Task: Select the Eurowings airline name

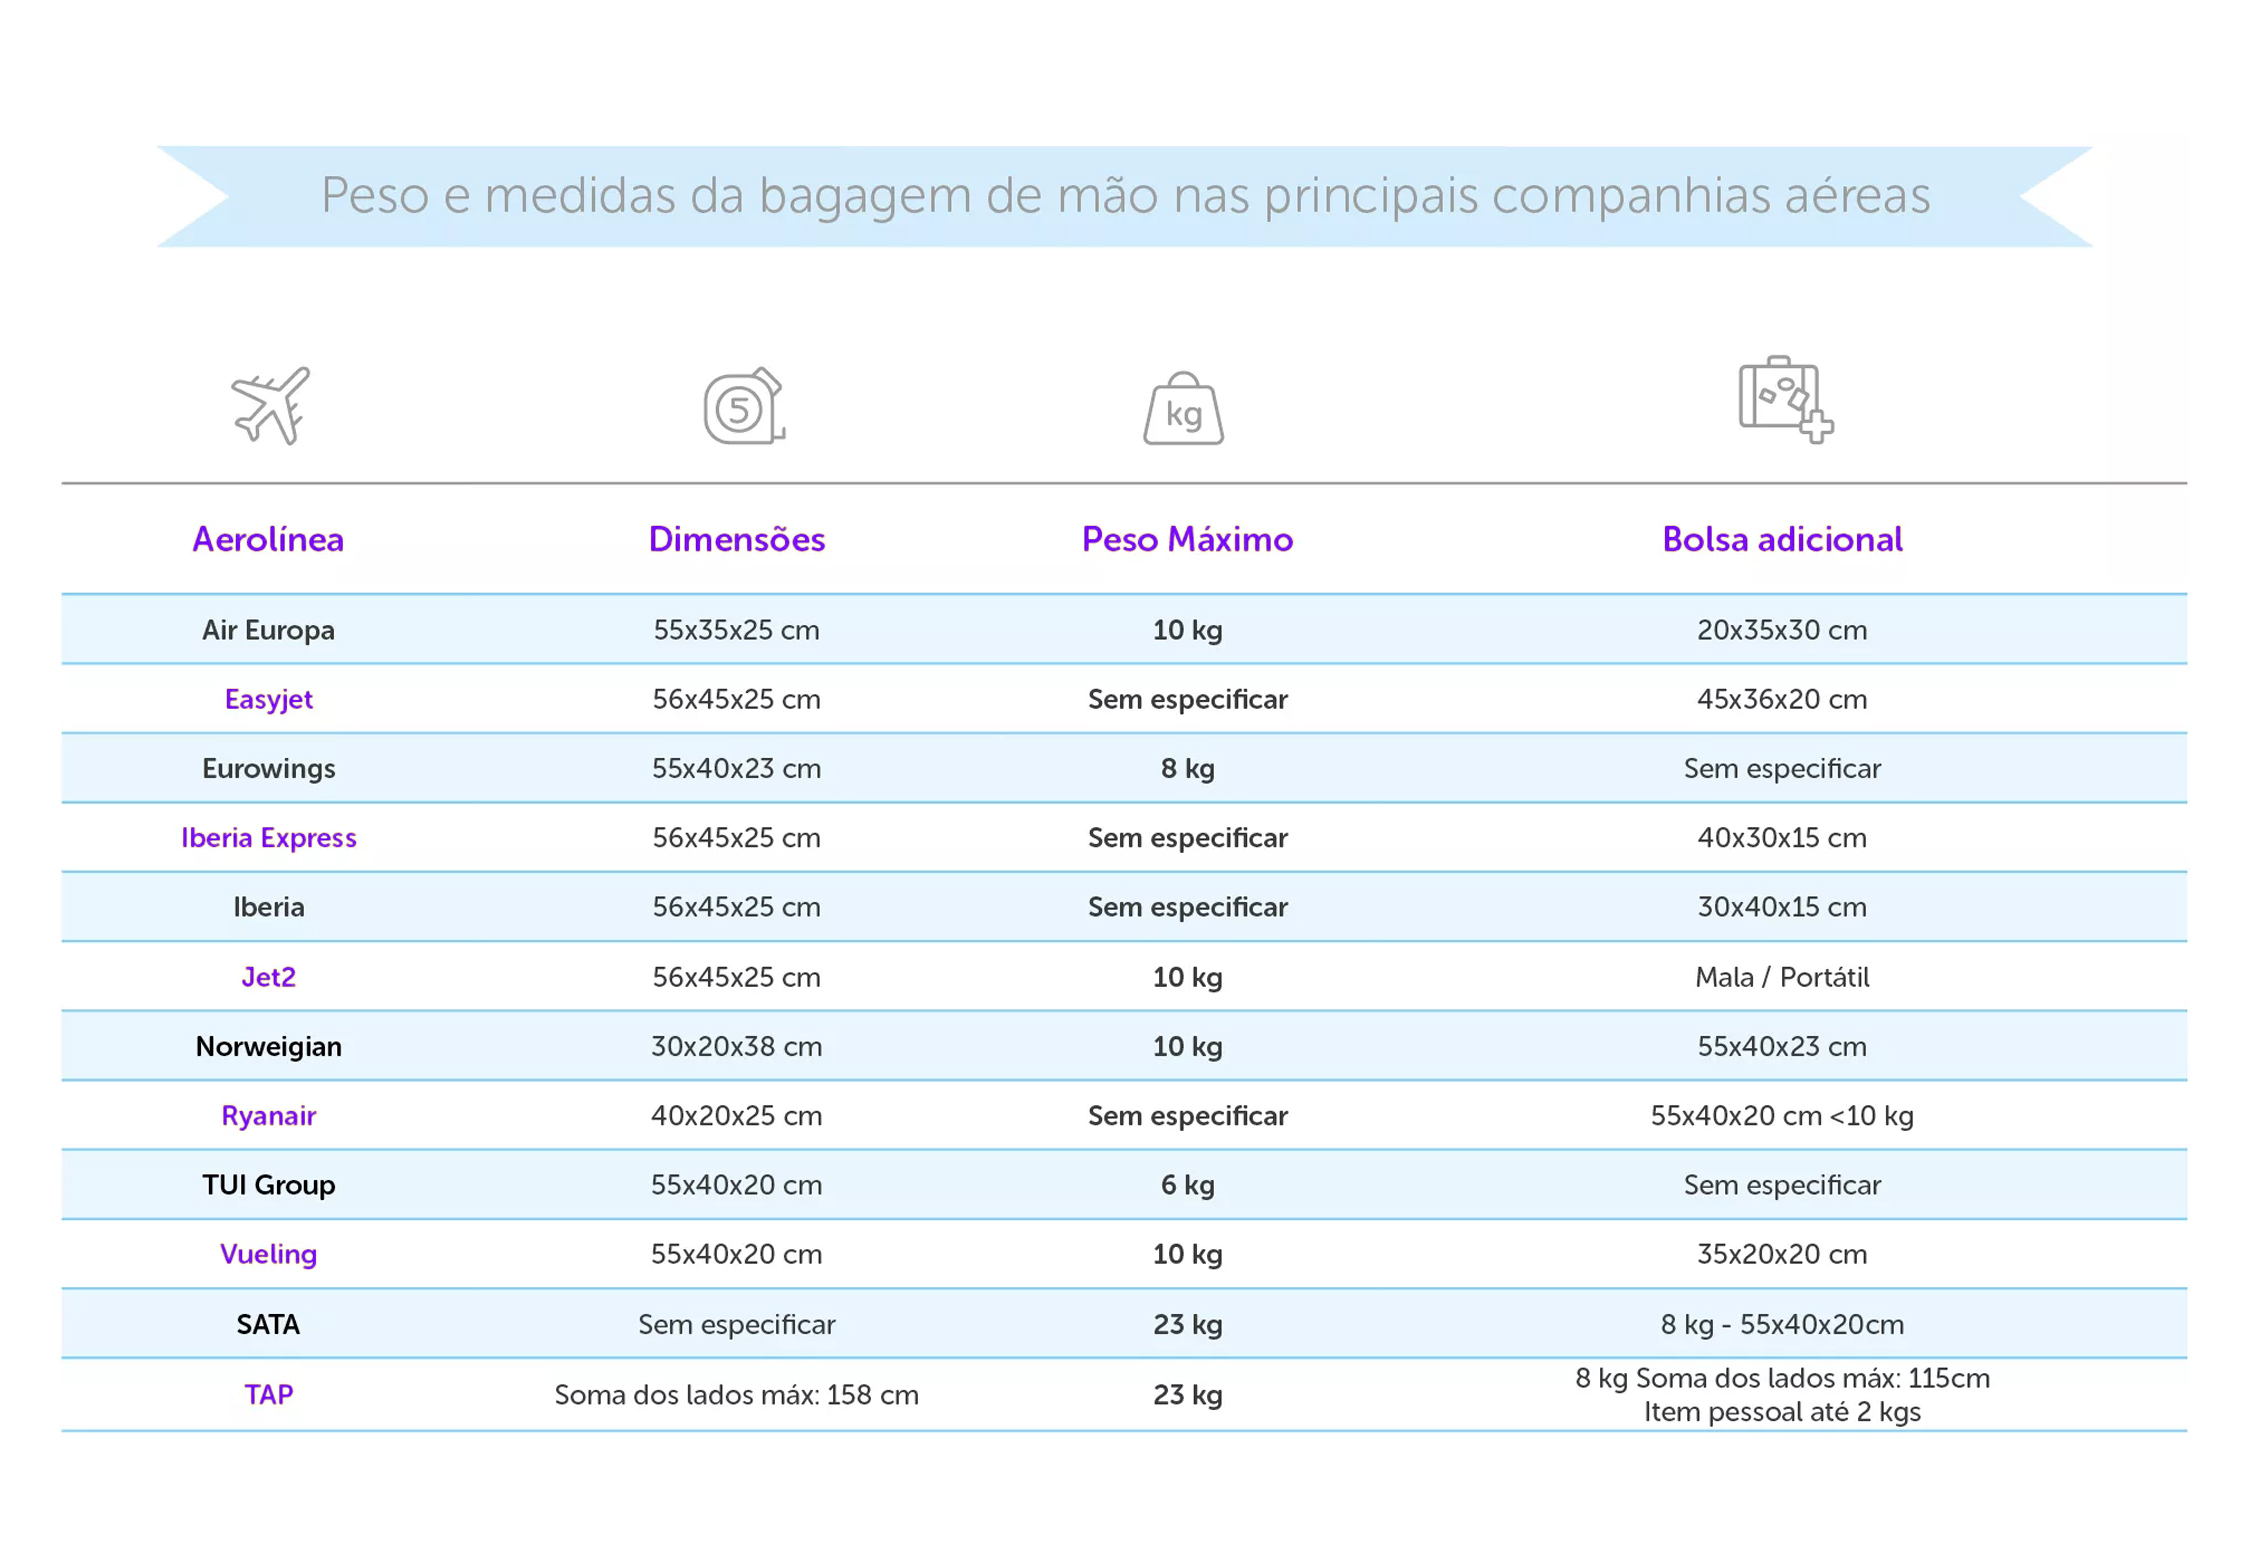Action: [268, 769]
